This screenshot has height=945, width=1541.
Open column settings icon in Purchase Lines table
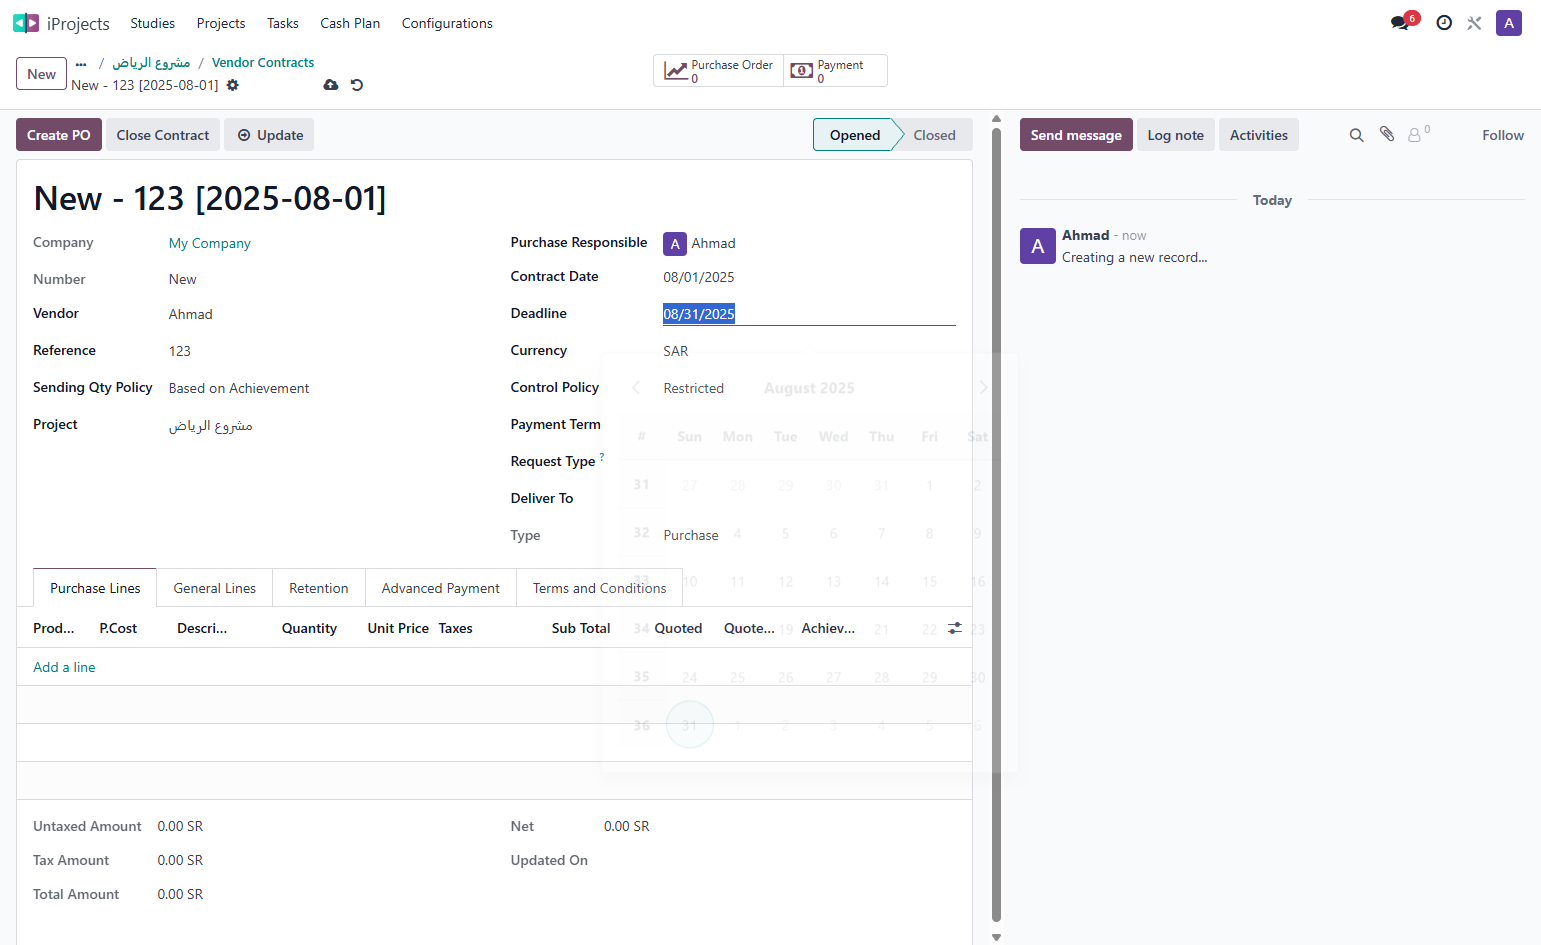click(x=955, y=628)
